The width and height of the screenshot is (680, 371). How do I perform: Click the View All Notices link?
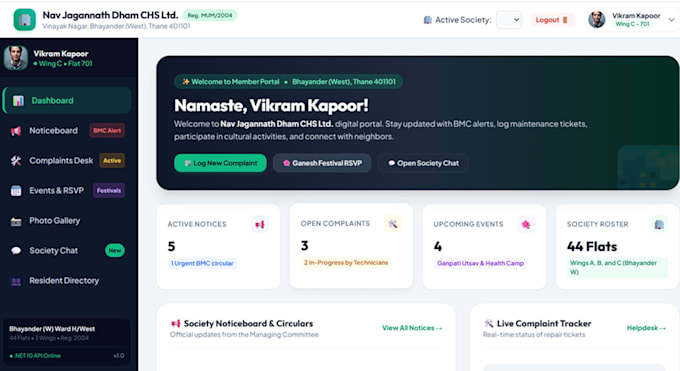point(412,328)
